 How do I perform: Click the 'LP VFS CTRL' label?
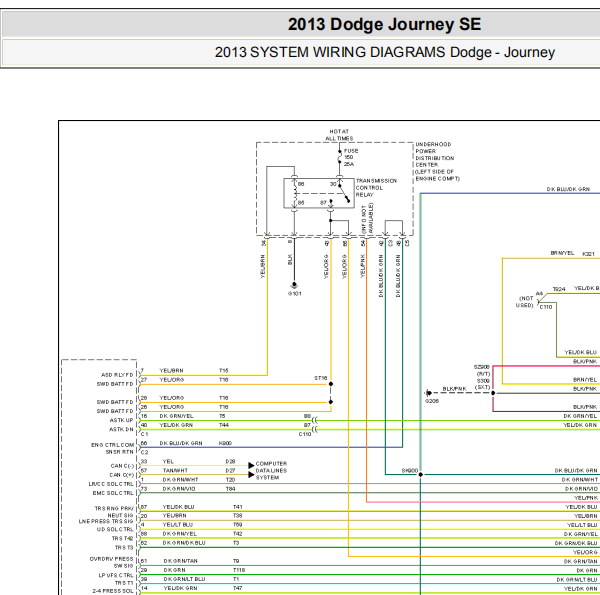point(116,575)
